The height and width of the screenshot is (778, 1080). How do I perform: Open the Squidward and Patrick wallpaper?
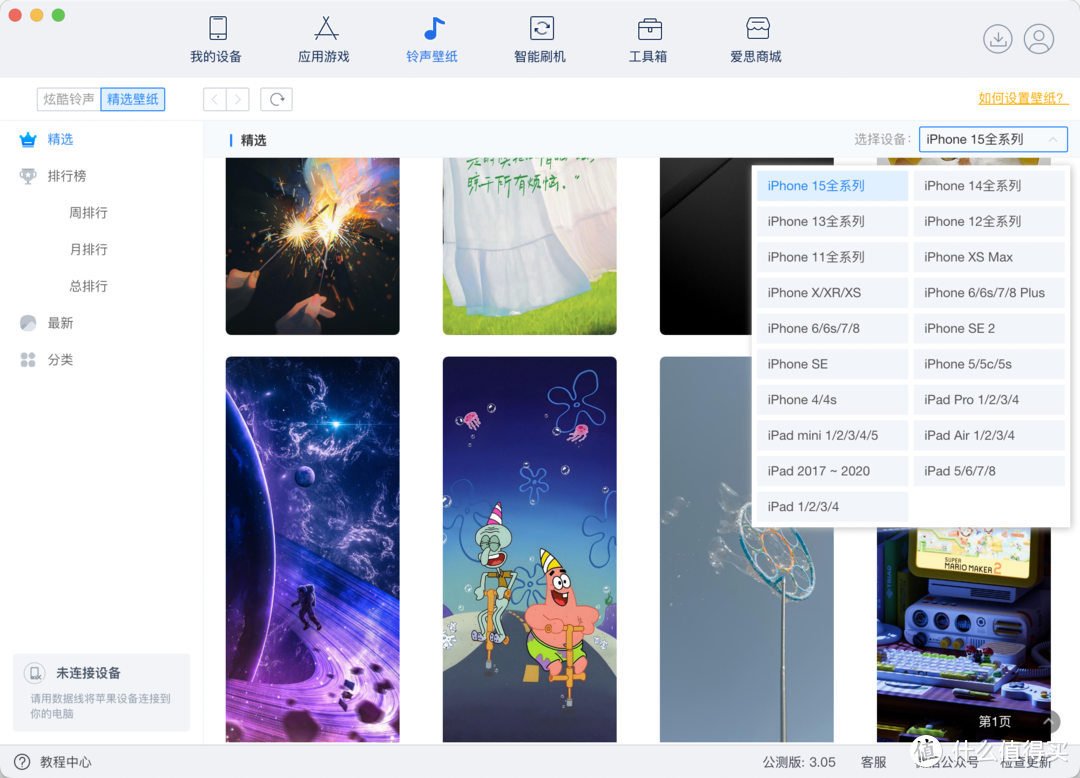(x=530, y=549)
